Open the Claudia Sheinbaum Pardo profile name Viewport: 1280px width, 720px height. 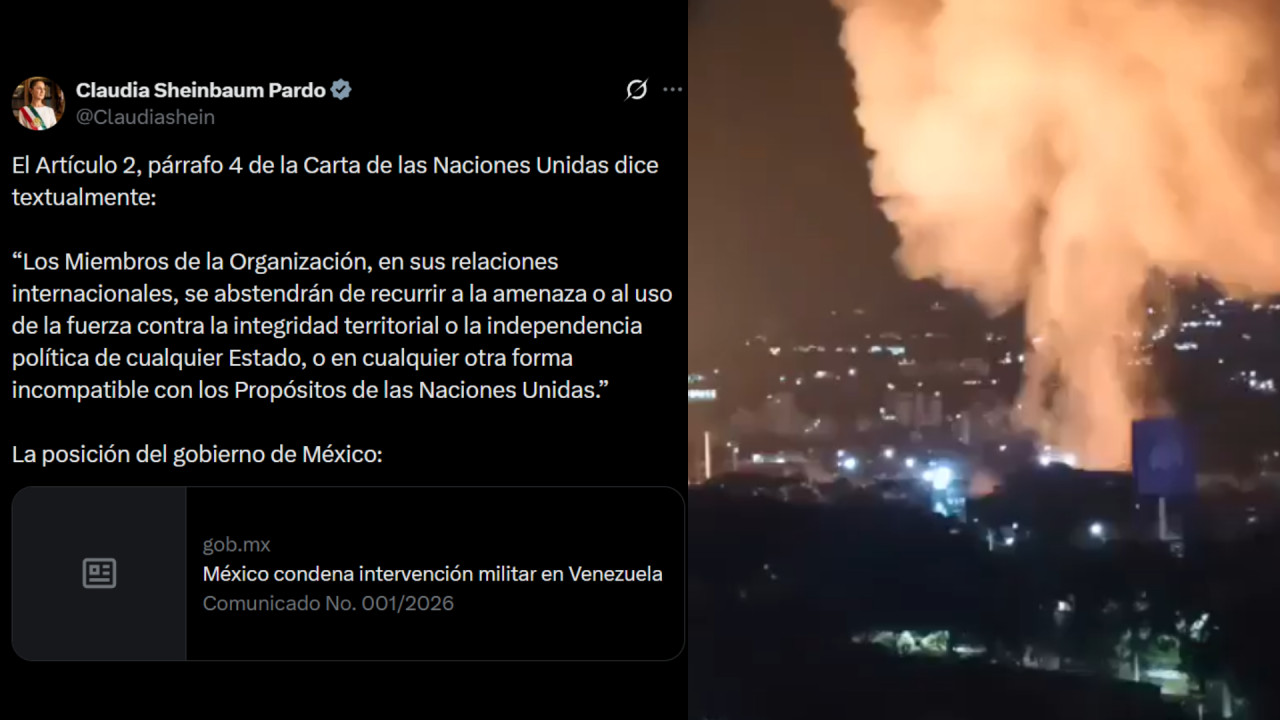click(201, 90)
